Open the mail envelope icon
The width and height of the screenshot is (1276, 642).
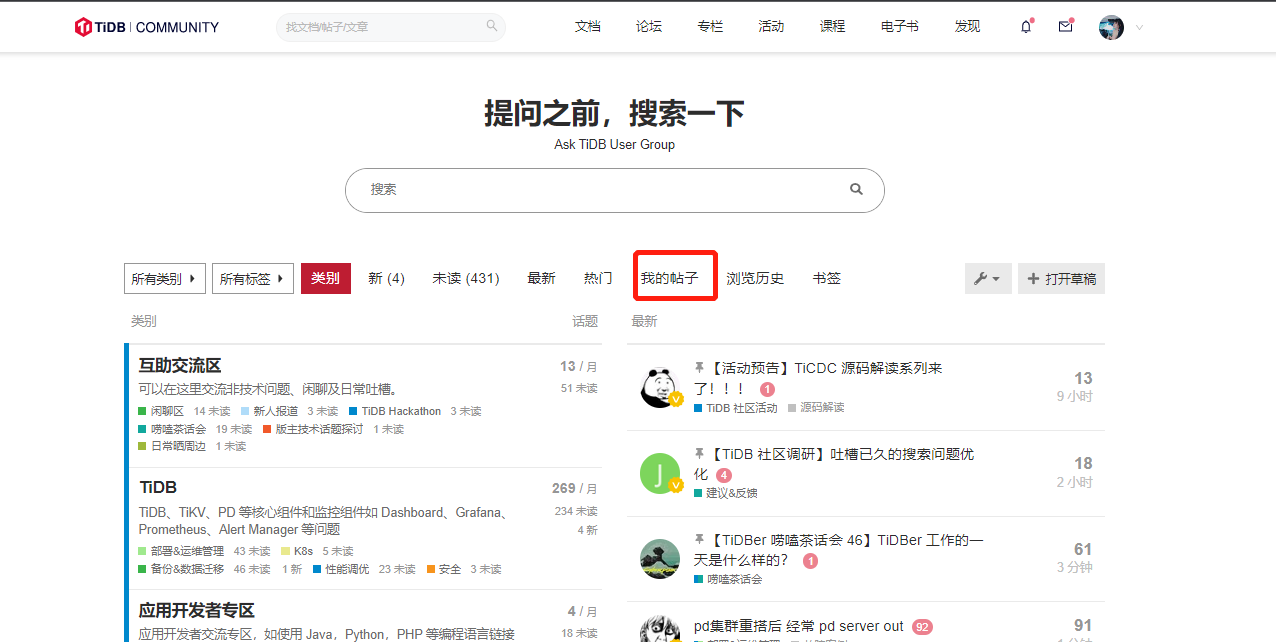[x=1066, y=27]
